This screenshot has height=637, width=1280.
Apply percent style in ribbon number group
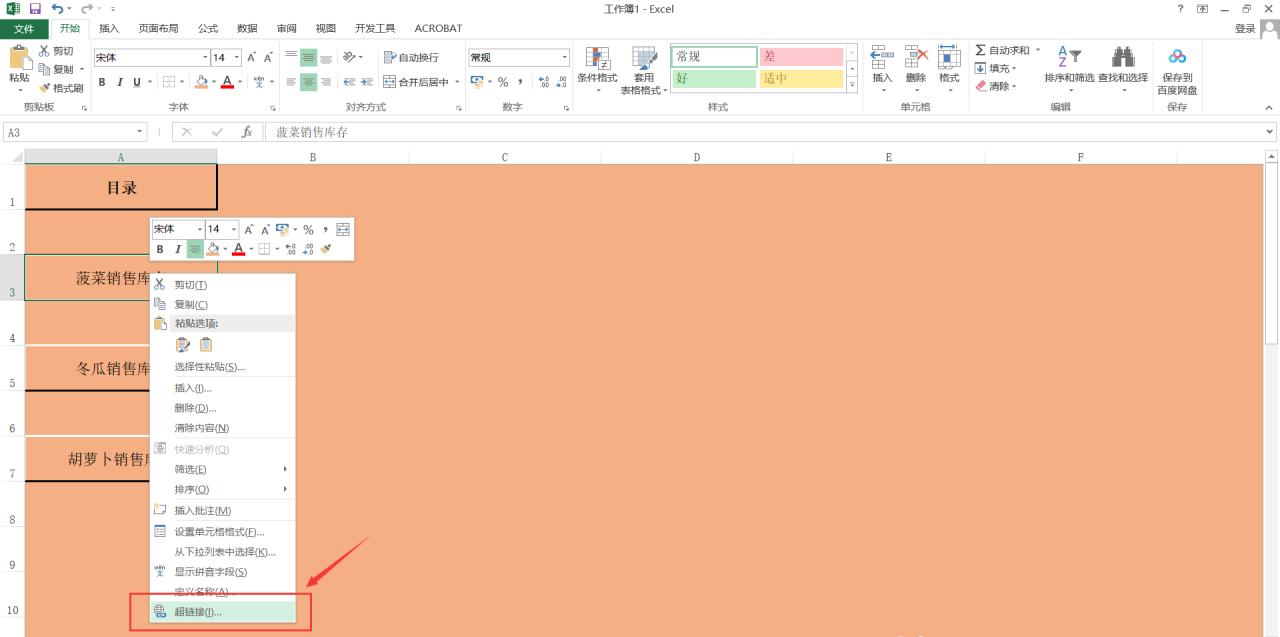click(x=503, y=82)
